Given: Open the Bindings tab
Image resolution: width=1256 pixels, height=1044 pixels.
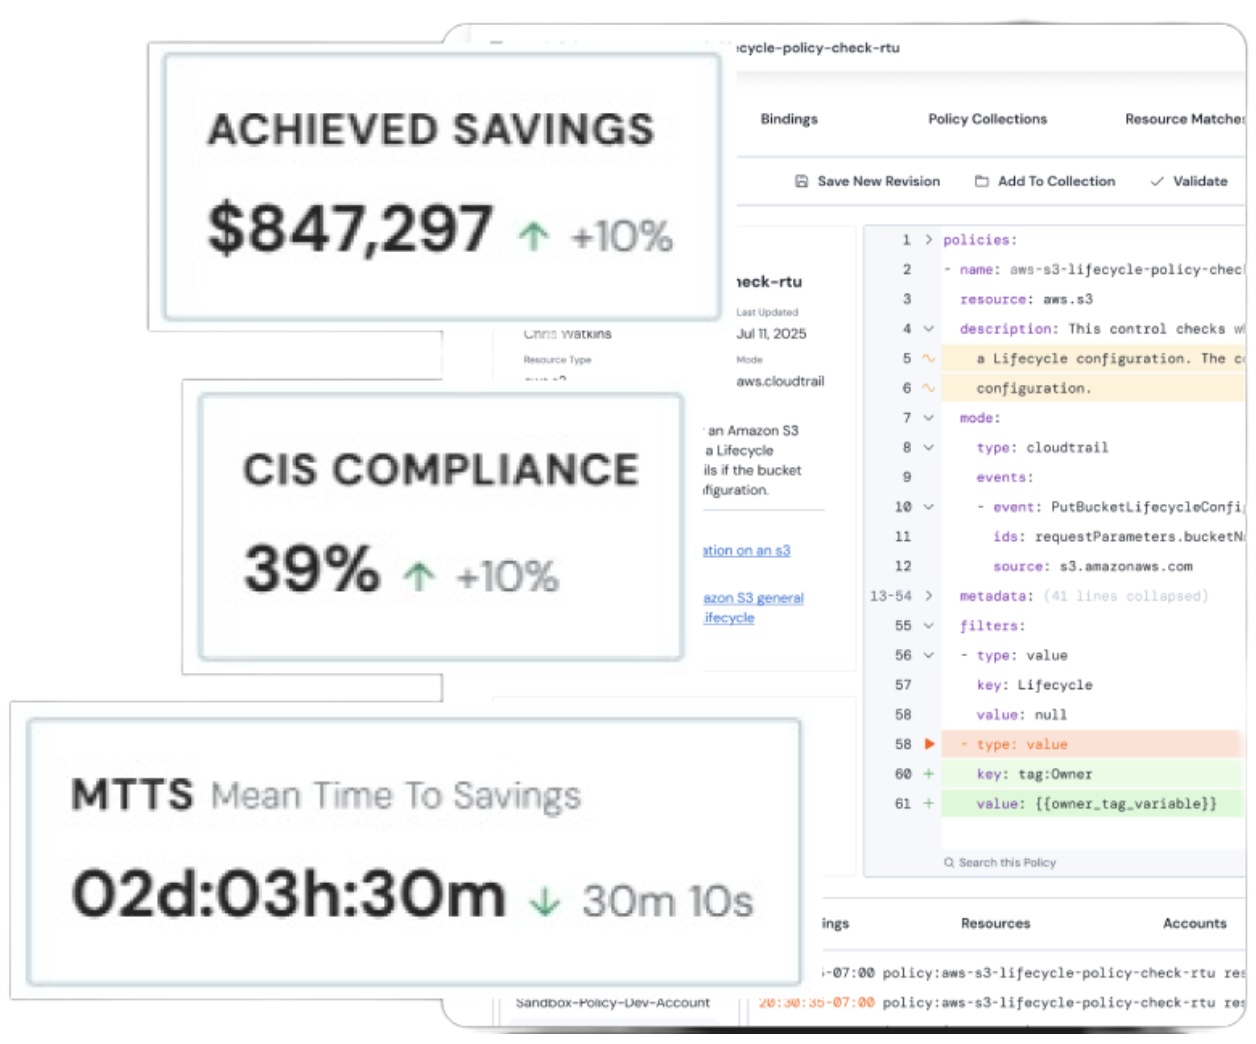Looking at the screenshot, I should pyautogui.click(x=791, y=118).
